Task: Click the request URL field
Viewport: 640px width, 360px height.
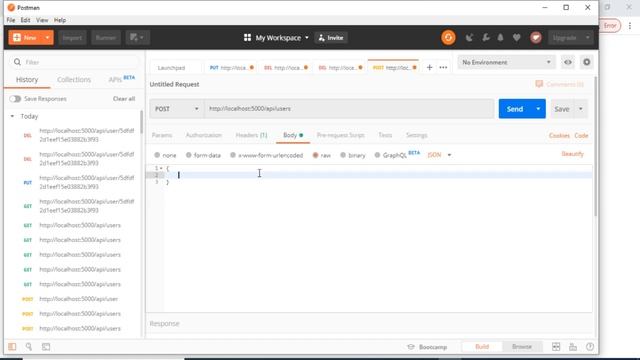Action: click(349, 109)
